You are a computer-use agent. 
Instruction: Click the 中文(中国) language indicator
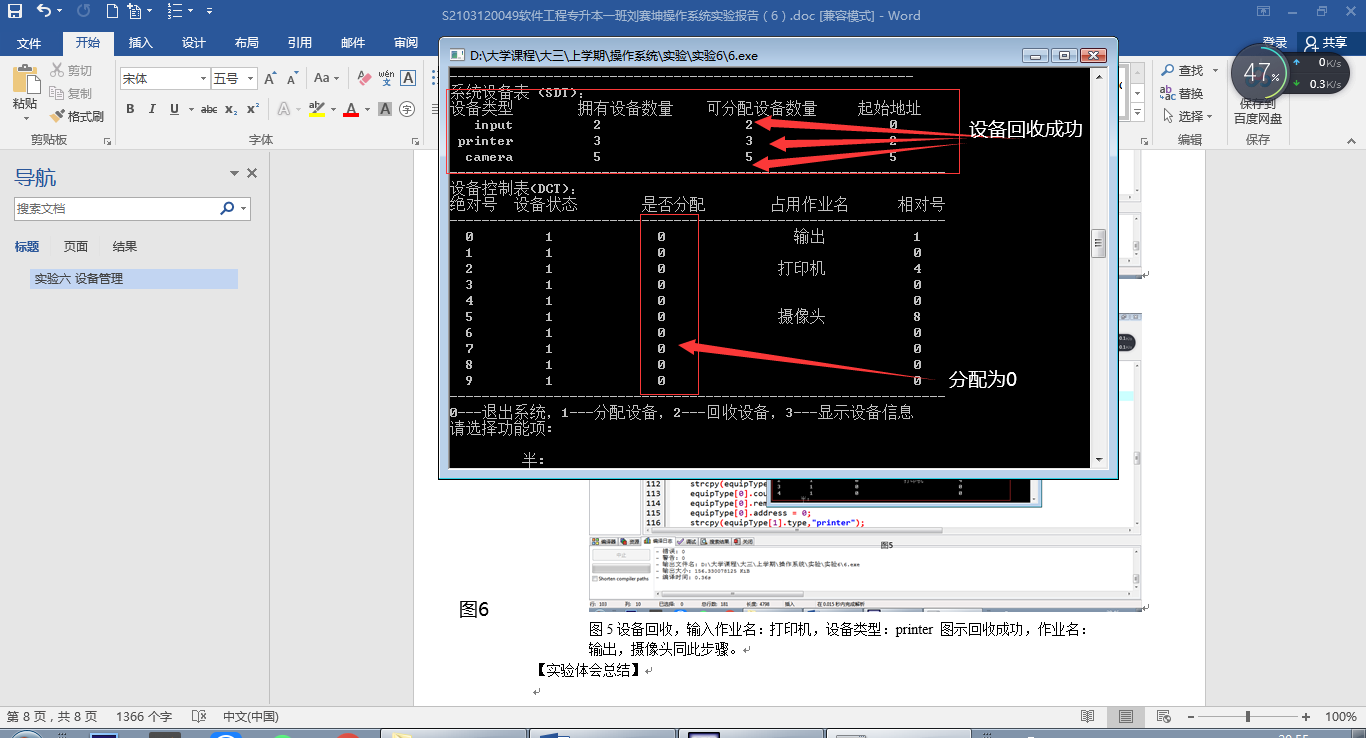250,717
